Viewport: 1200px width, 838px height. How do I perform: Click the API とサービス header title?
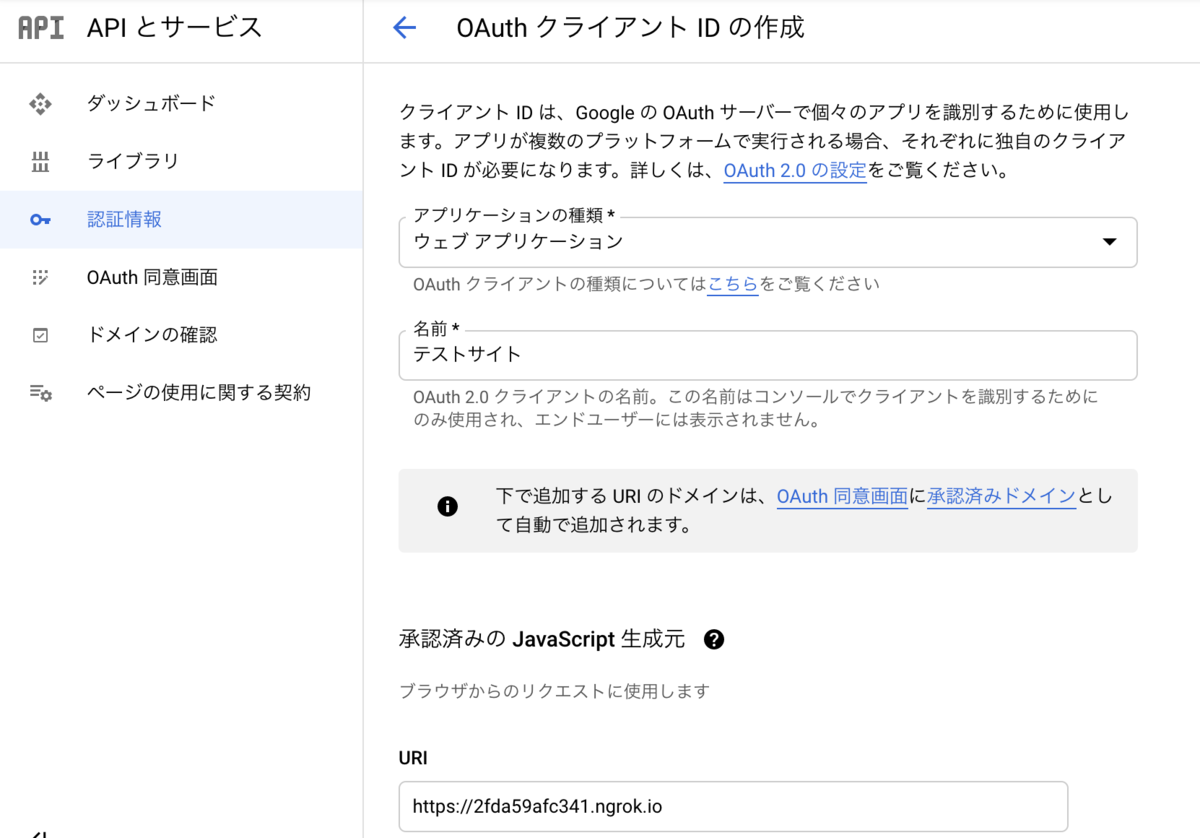tap(175, 28)
